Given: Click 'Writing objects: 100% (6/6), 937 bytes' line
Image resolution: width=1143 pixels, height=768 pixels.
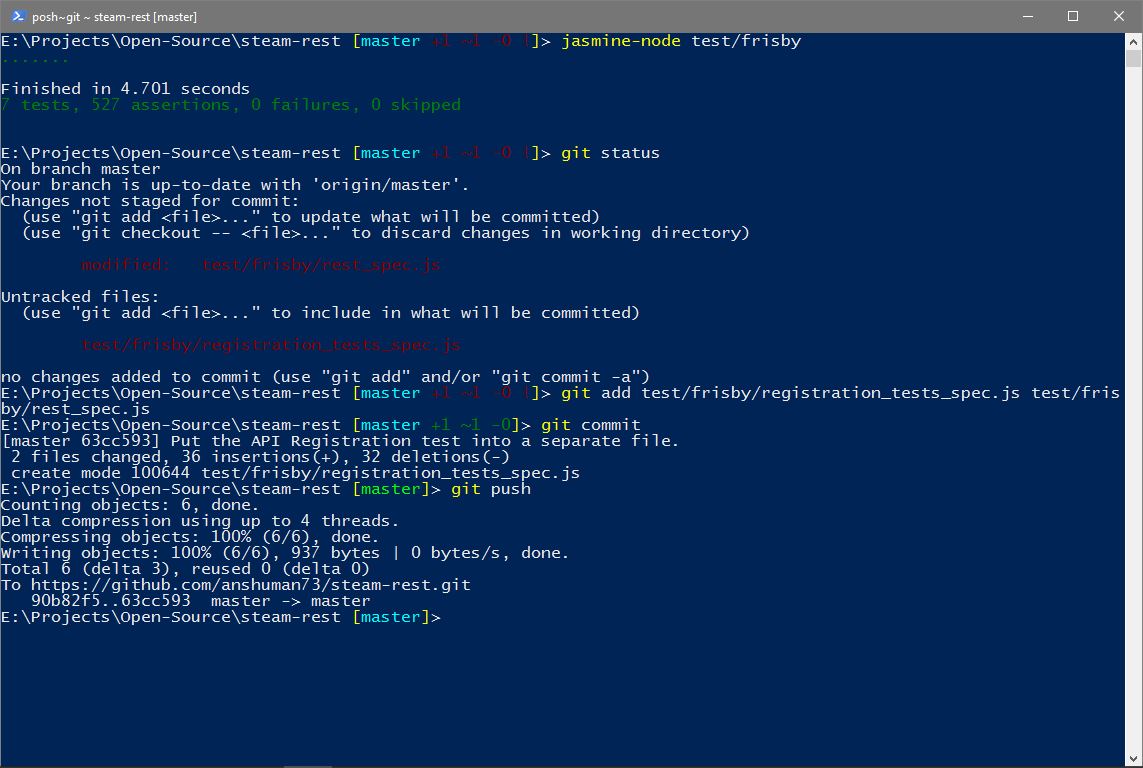Looking at the screenshot, I should [x=285, y=553].
